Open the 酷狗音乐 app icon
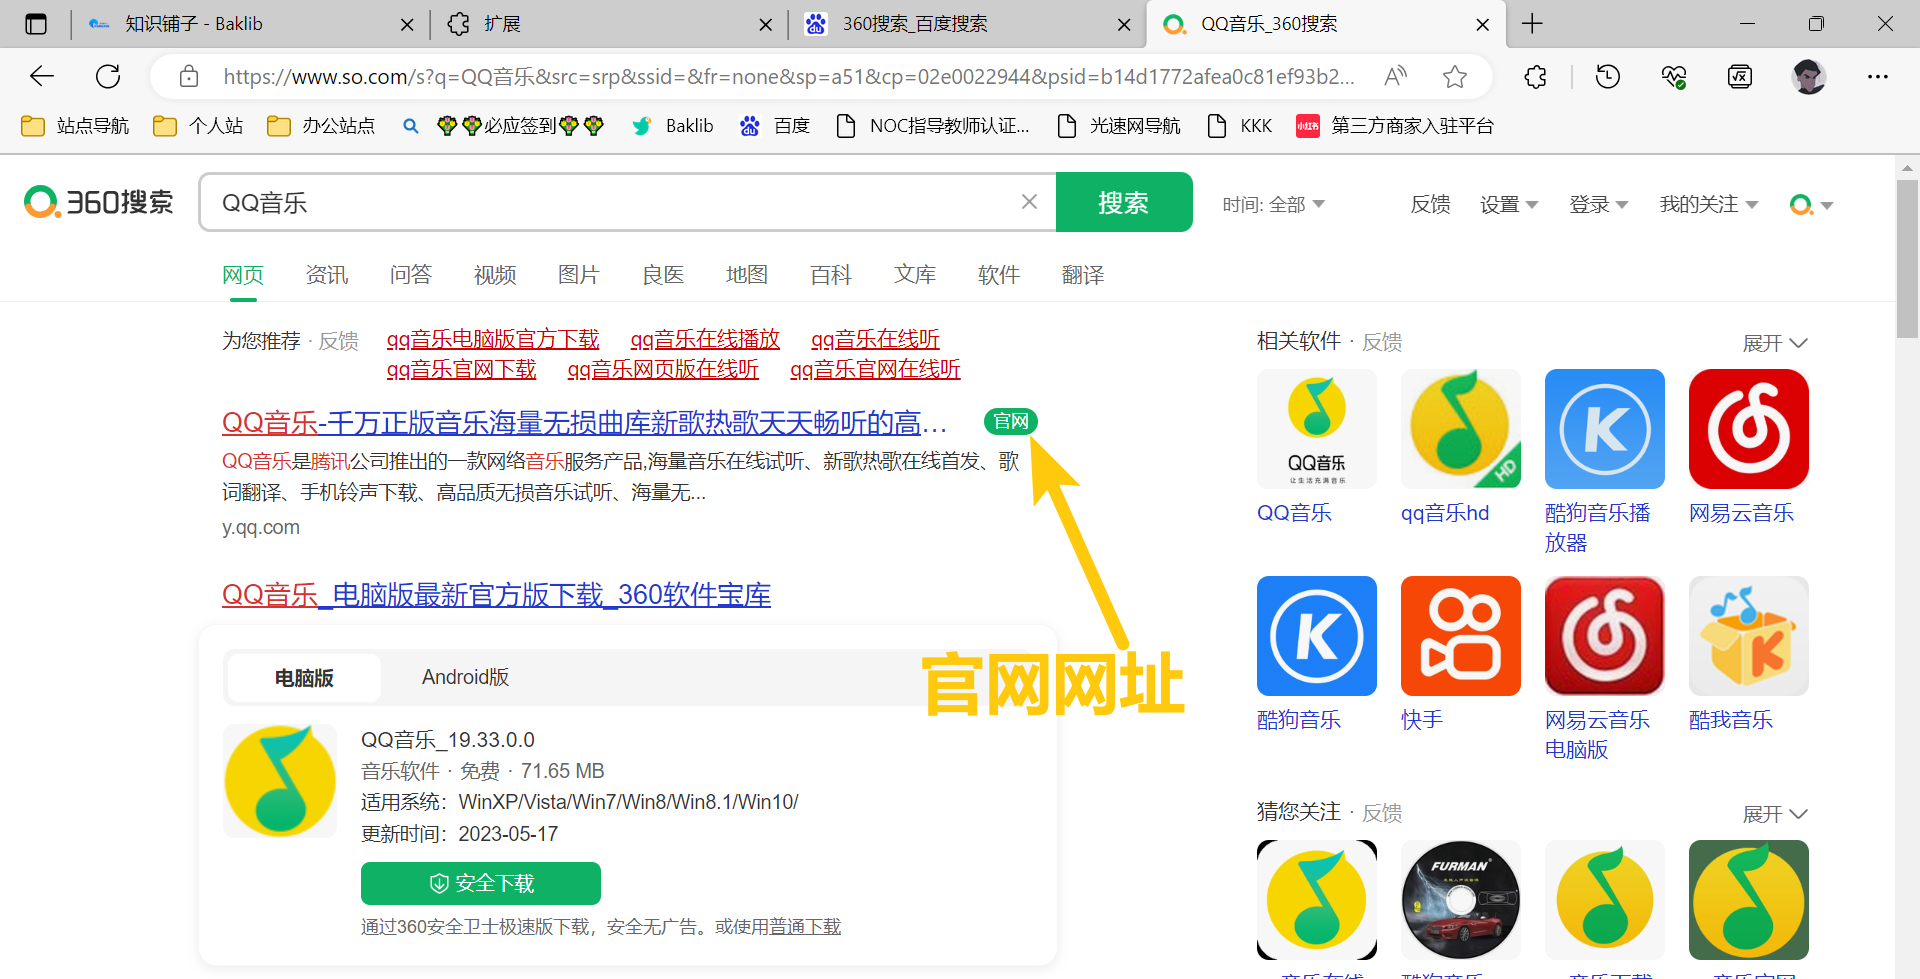Viewport: 1920px width, 979px height. (x=1317, y=636)
